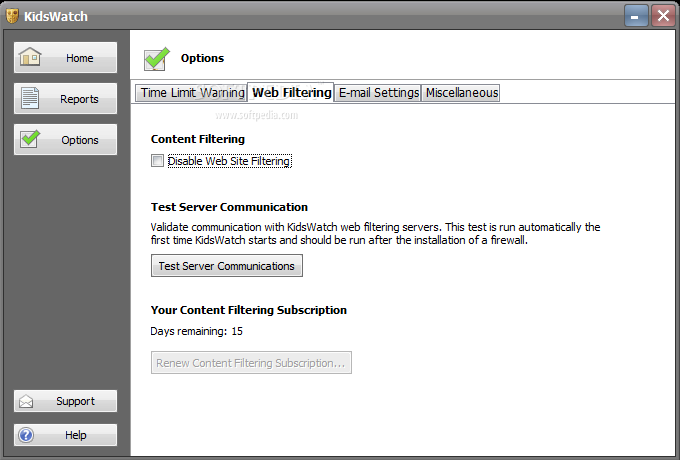Image resolution: width=680 pixels, height=460 pixels.
Task: Click Renew Content Filtering Subscription button
Action: coord(251,362)
